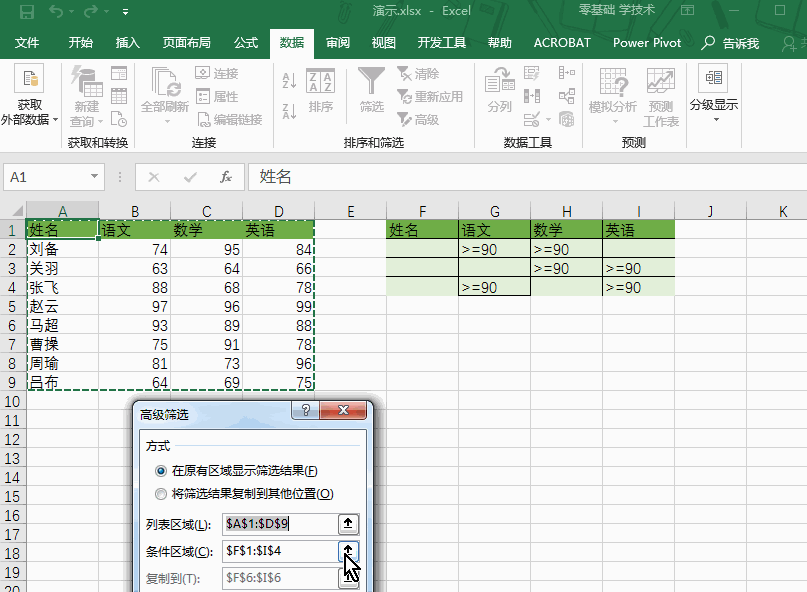Open data range 属性
Screen dimensions: 807x592
coord(217,96)
